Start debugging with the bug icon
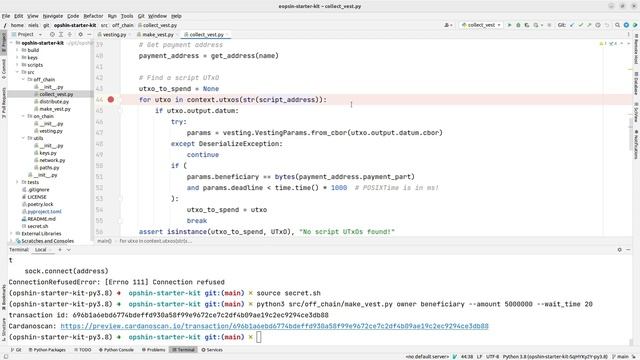This screenshot has height=360, width=640. coord(518,25)
